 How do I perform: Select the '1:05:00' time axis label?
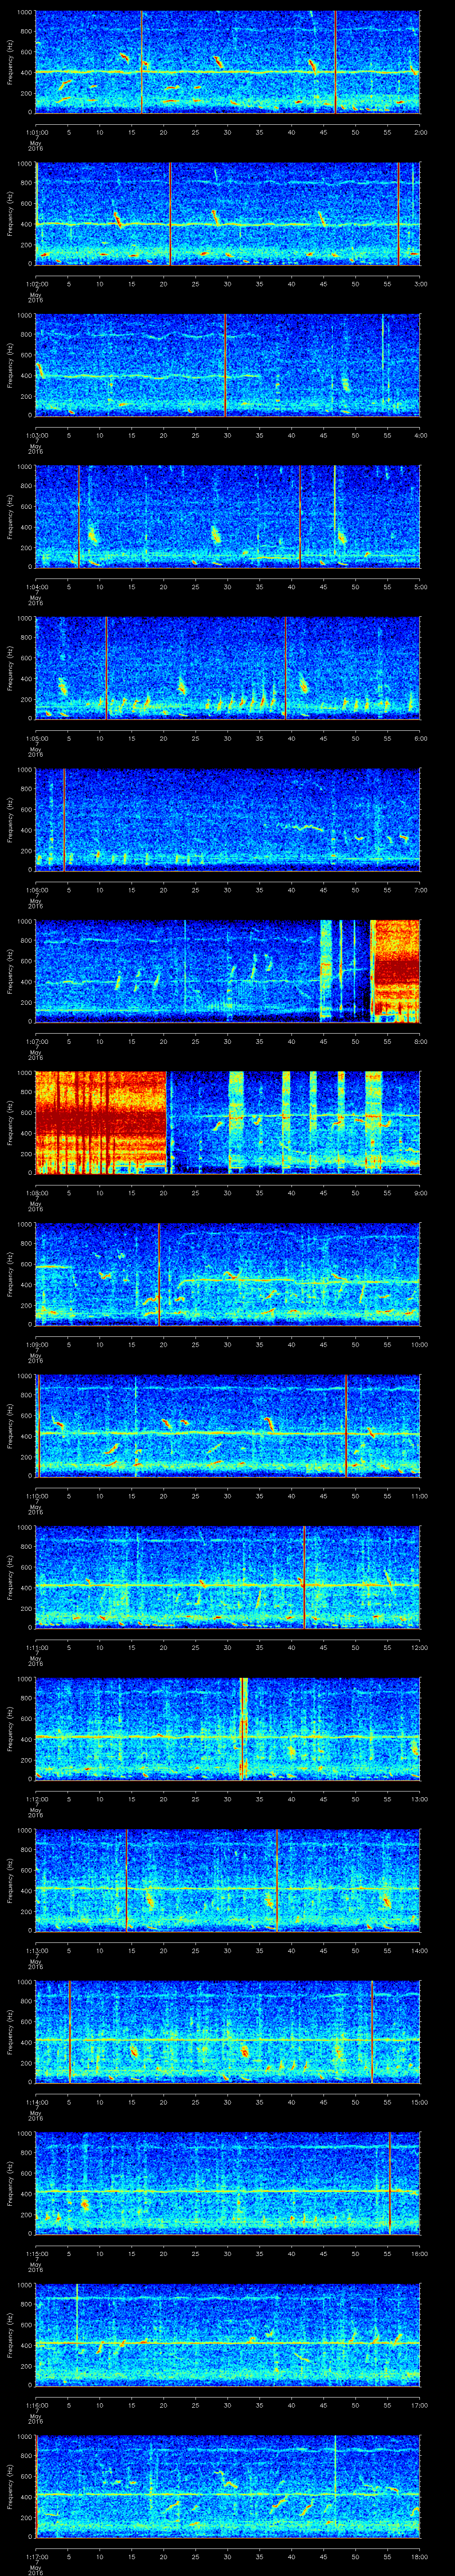(x=36, y=738)
